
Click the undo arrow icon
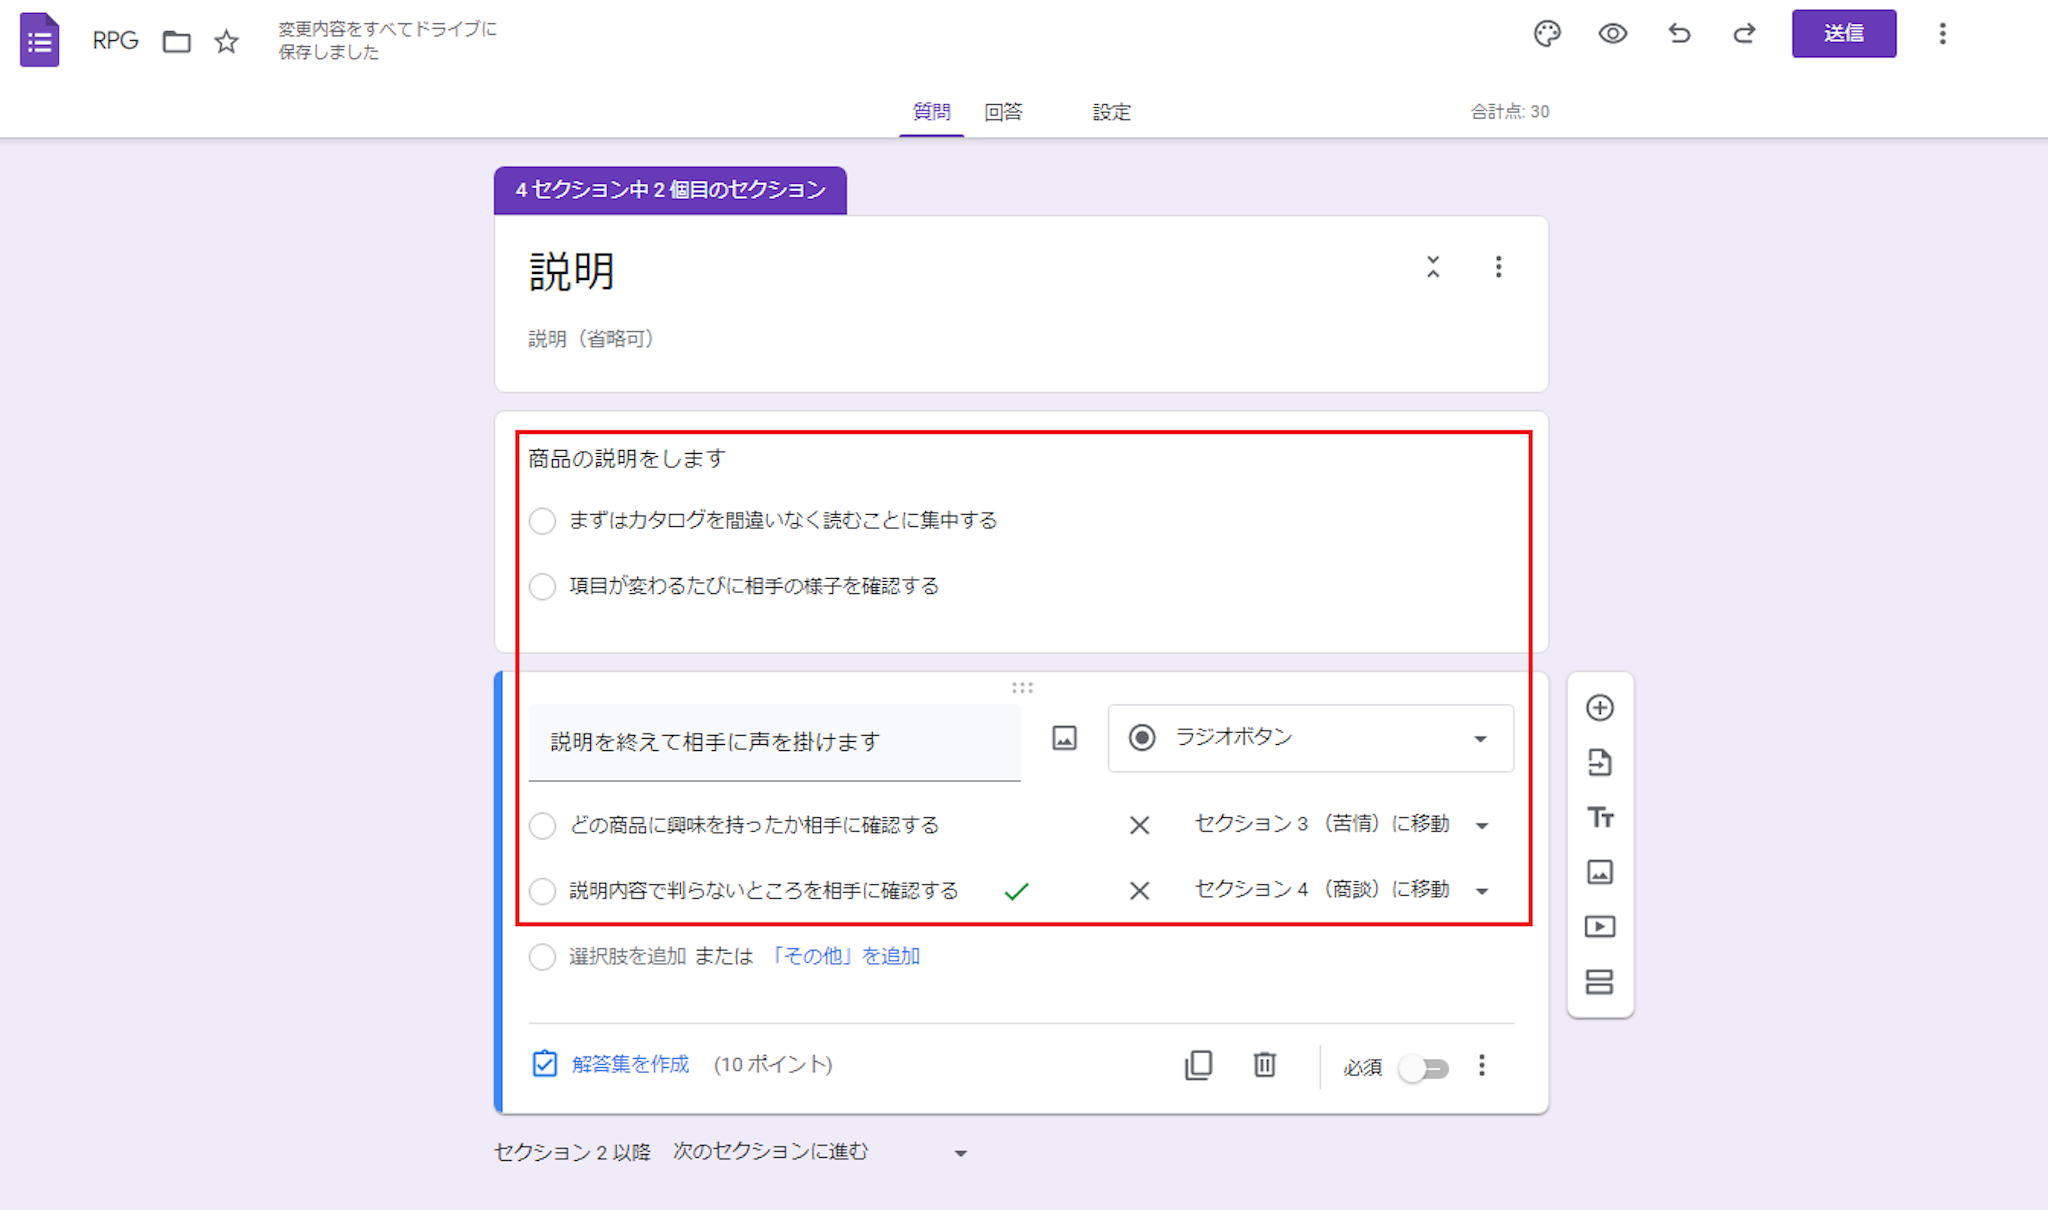pyautogui.click(x=1679, y=34)
